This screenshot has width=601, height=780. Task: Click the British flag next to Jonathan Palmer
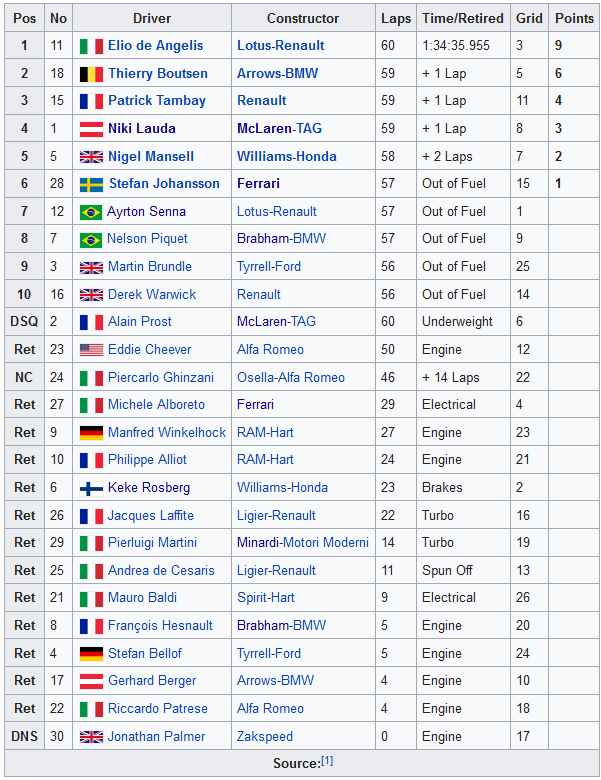pos(91,737)
